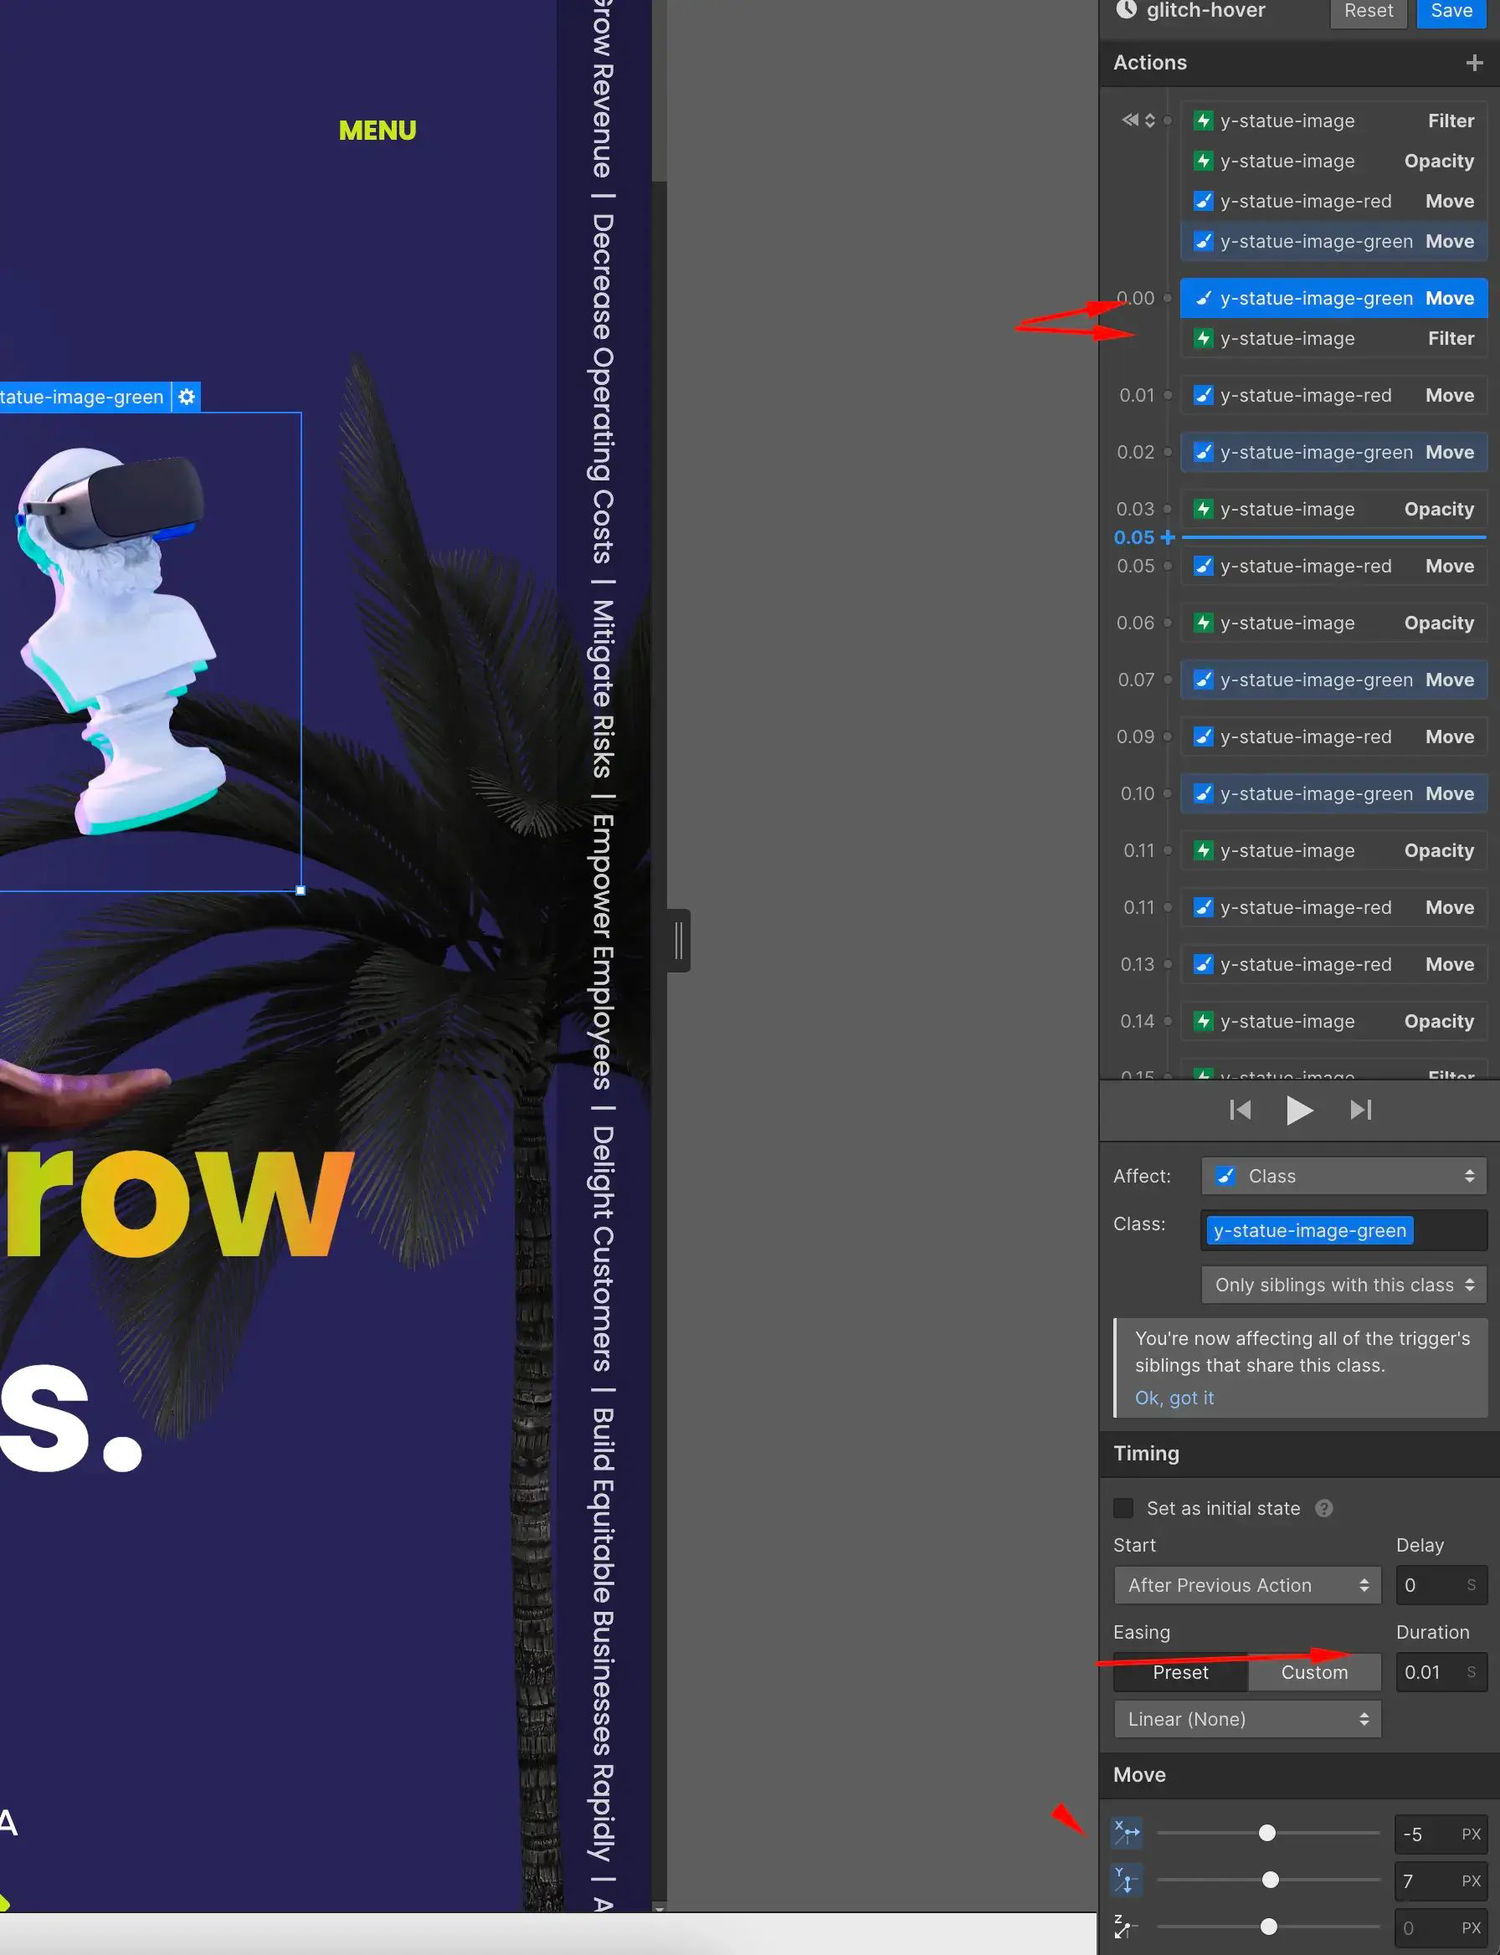Click the play animation button

pos(1299,1110)
